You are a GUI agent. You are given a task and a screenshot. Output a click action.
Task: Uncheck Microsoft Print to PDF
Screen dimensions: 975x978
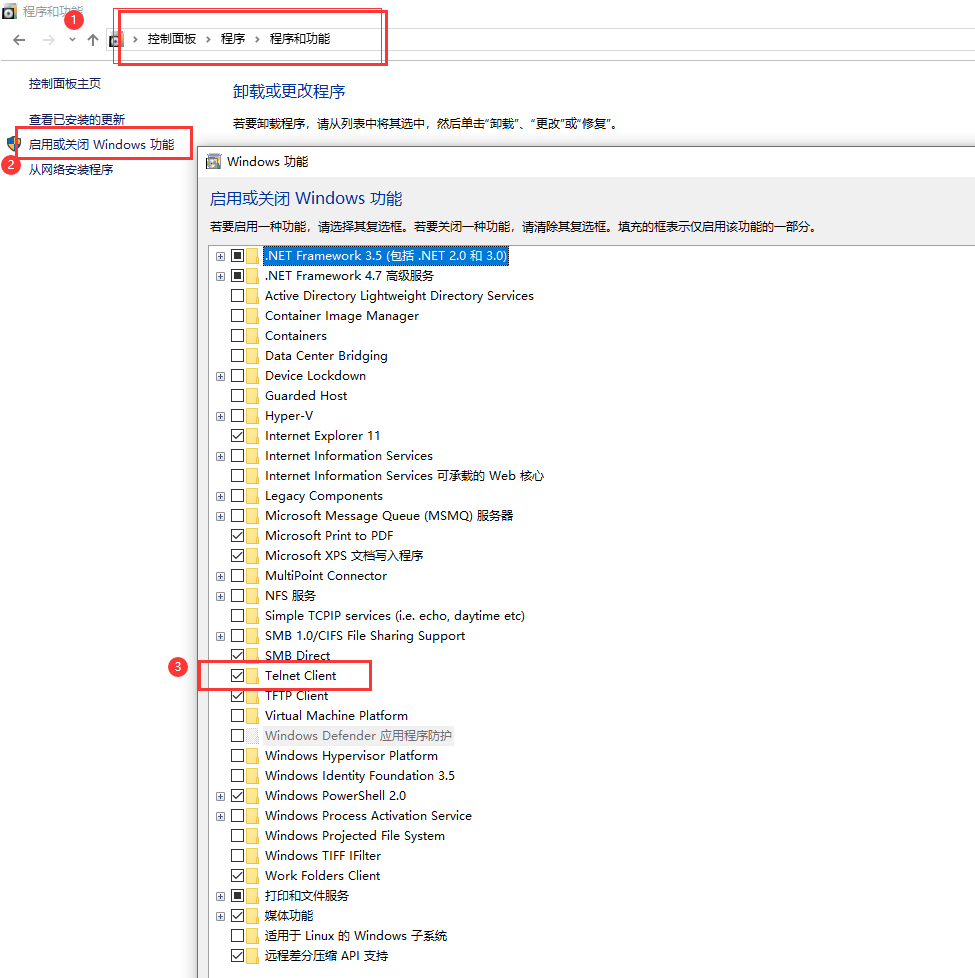pos(237,535)
